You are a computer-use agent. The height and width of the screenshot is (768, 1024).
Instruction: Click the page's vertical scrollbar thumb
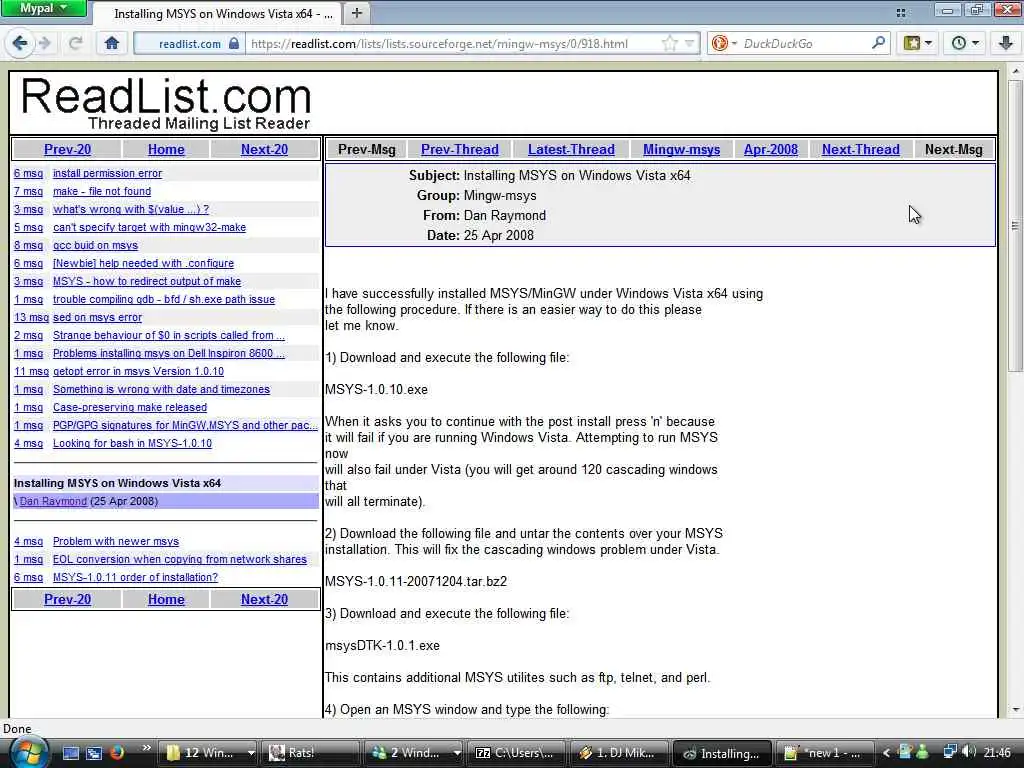[x=1015, y=225]
